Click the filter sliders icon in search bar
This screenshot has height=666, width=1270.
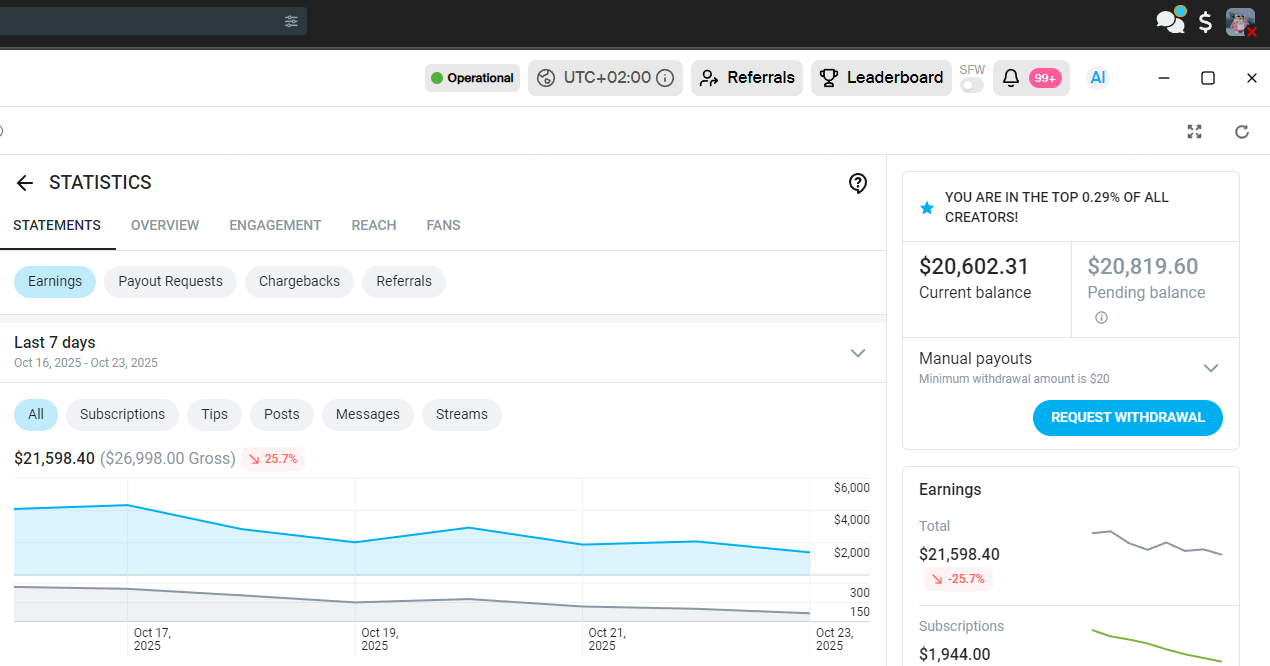tap(291, 21)
